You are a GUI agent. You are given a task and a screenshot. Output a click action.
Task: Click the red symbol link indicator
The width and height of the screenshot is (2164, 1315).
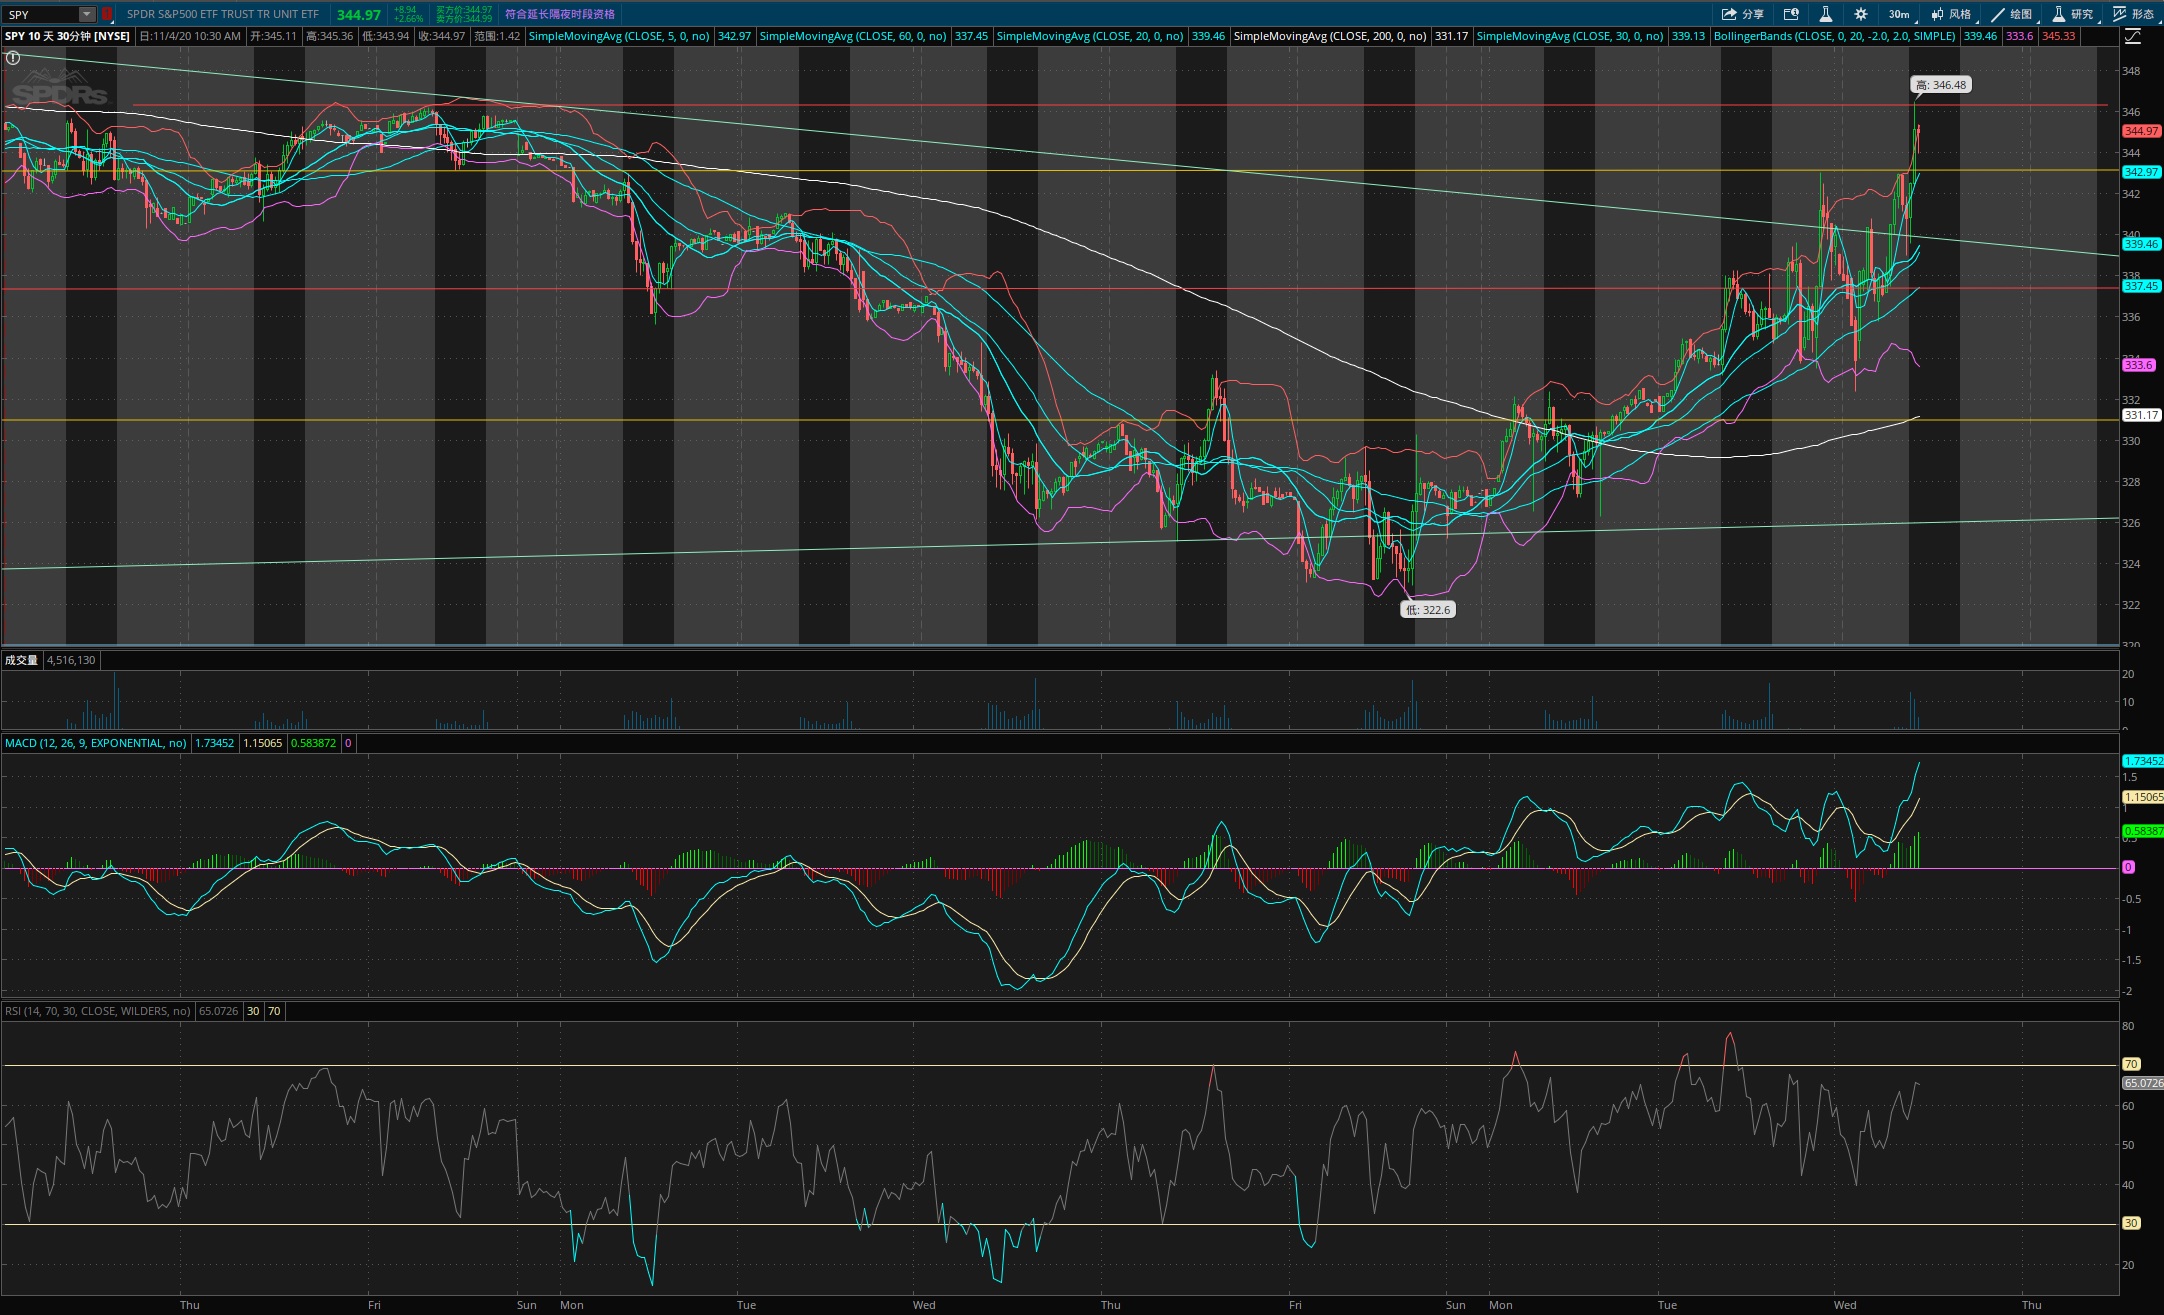pos(106,14)
